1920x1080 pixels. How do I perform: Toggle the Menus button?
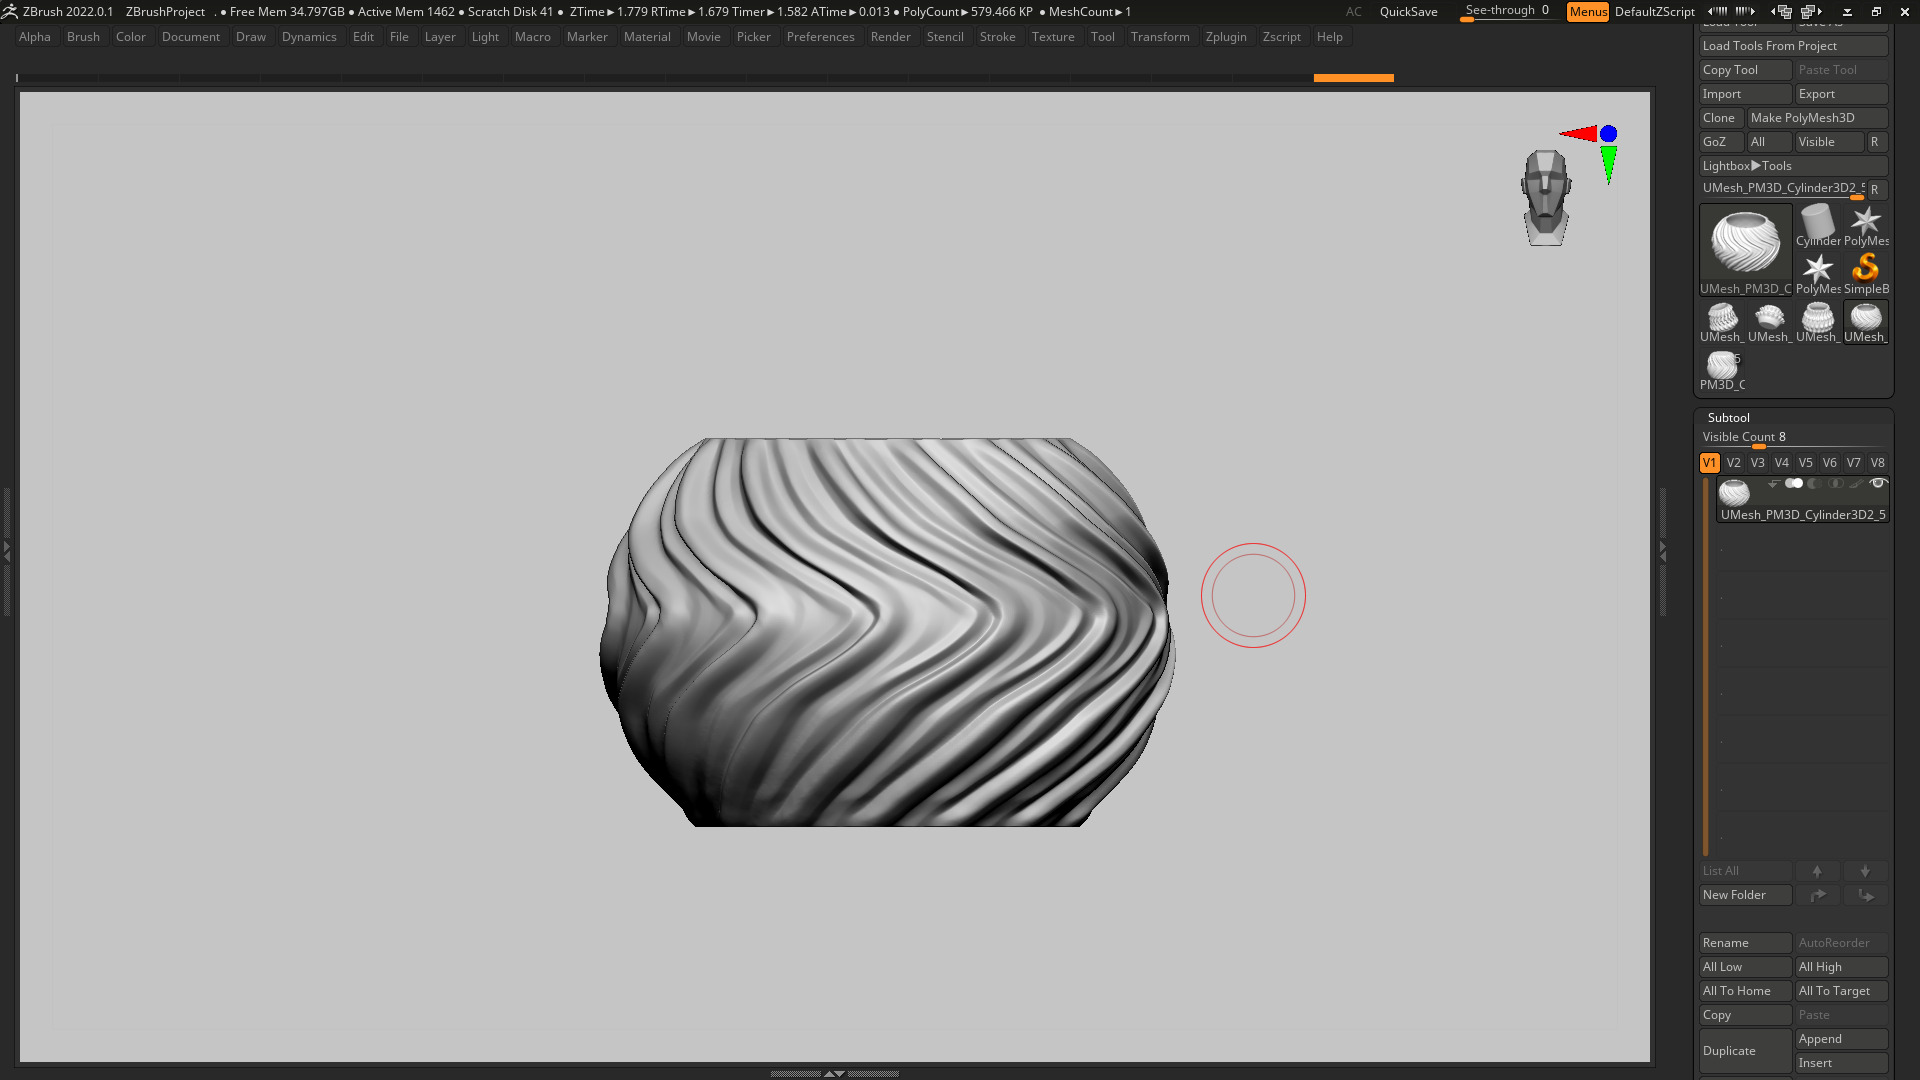pos(1588,12)
